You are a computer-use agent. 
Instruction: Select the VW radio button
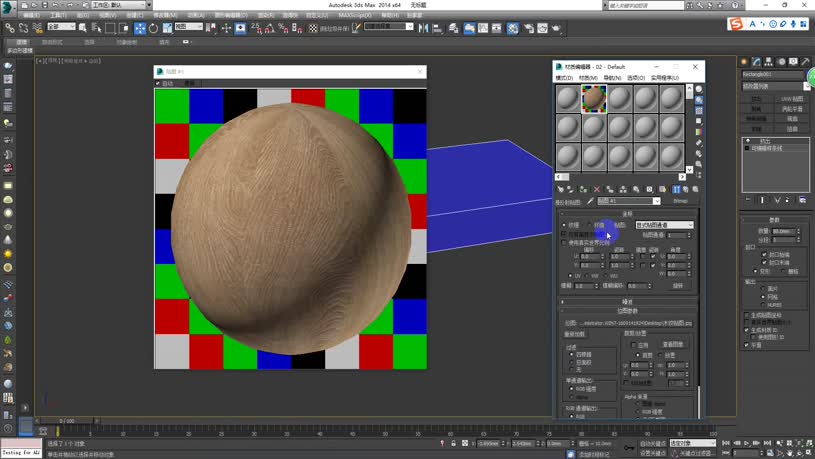587,276
